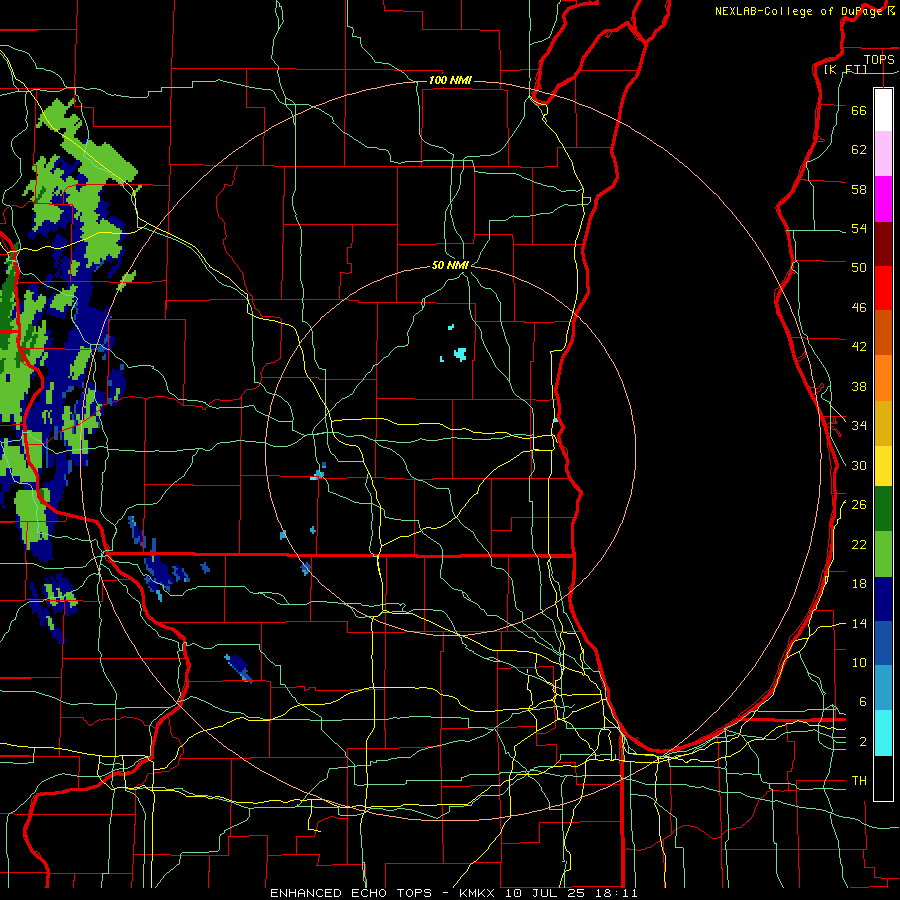Click the '50' legend value
The image size is (900, 900).
[x=859, y=268]
